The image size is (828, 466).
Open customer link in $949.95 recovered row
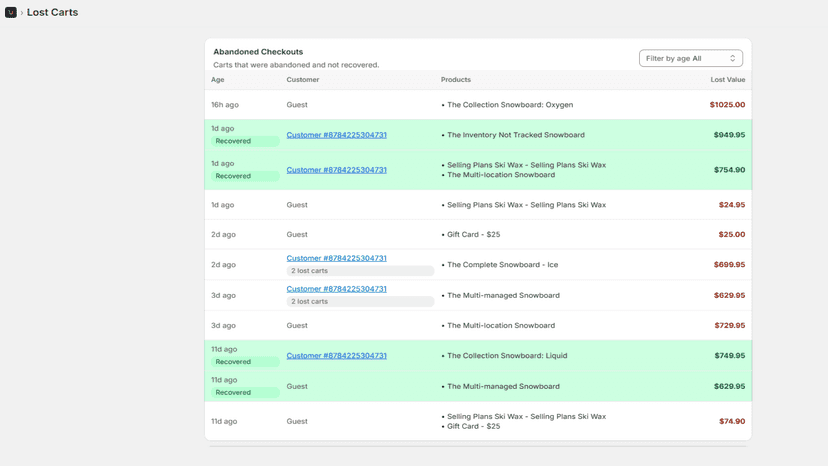336,135
